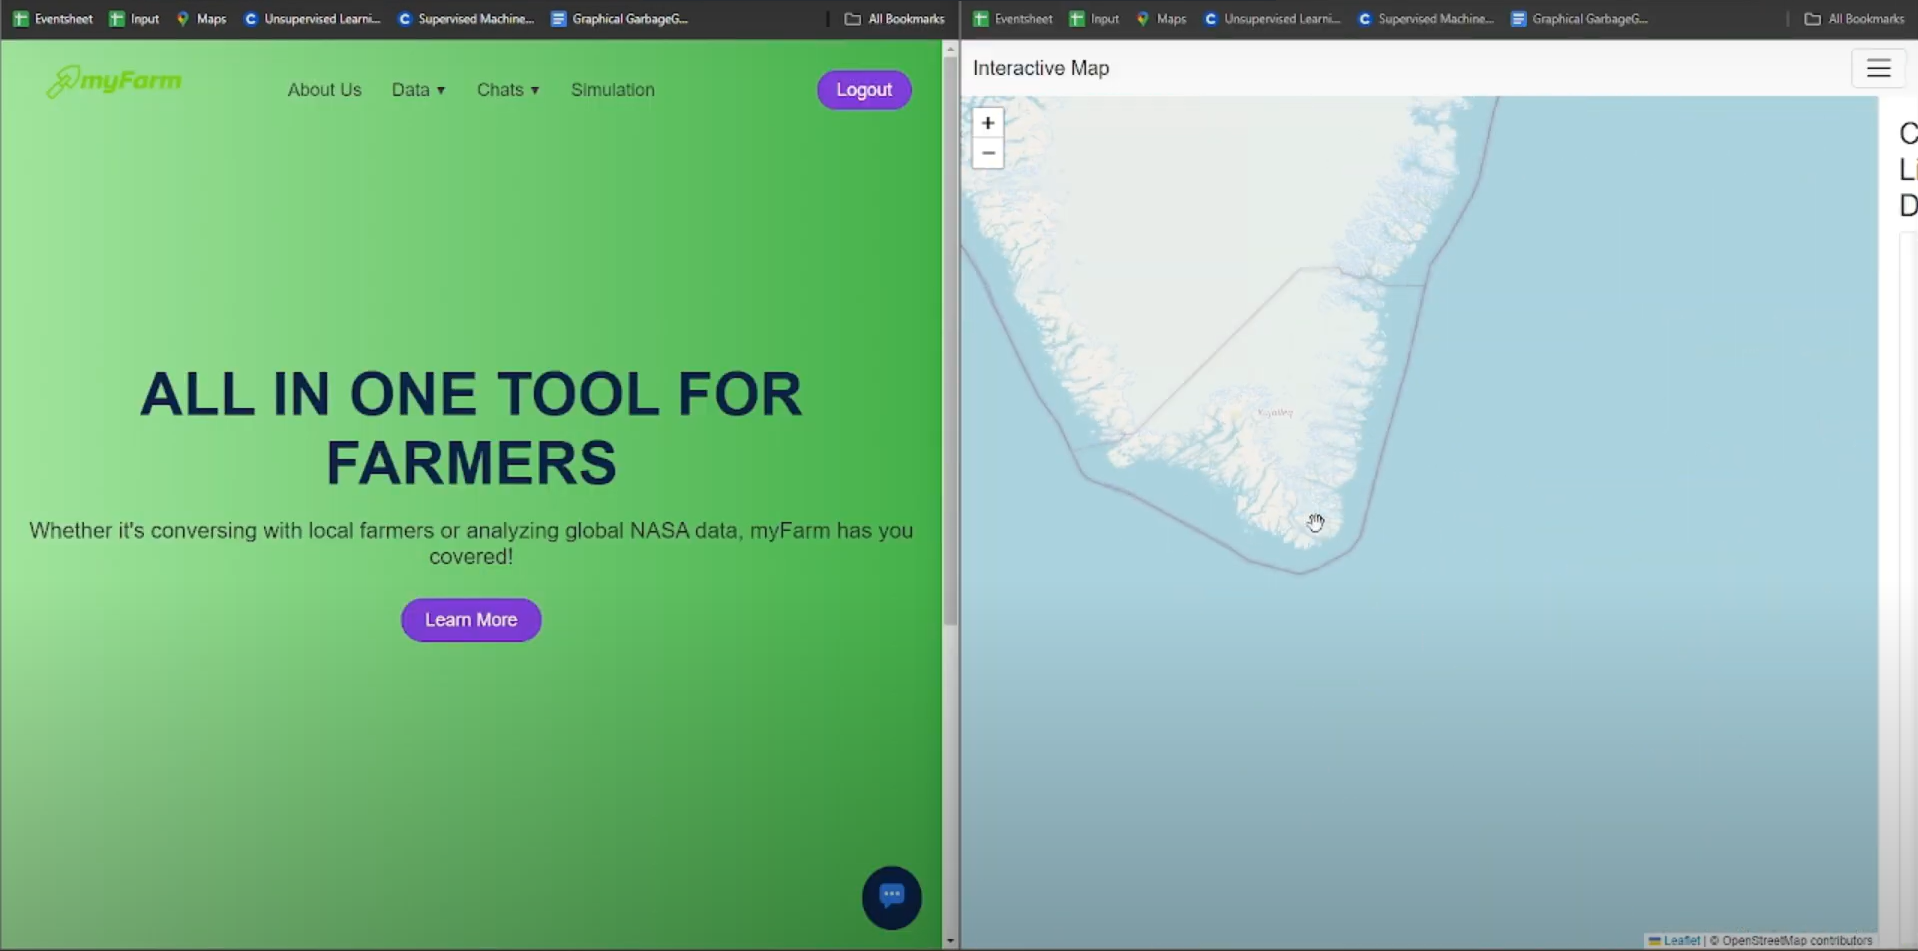Screen dimensions: 1918x951
Task: Open the Chats dropdown menu
Action: pos(507,89)
